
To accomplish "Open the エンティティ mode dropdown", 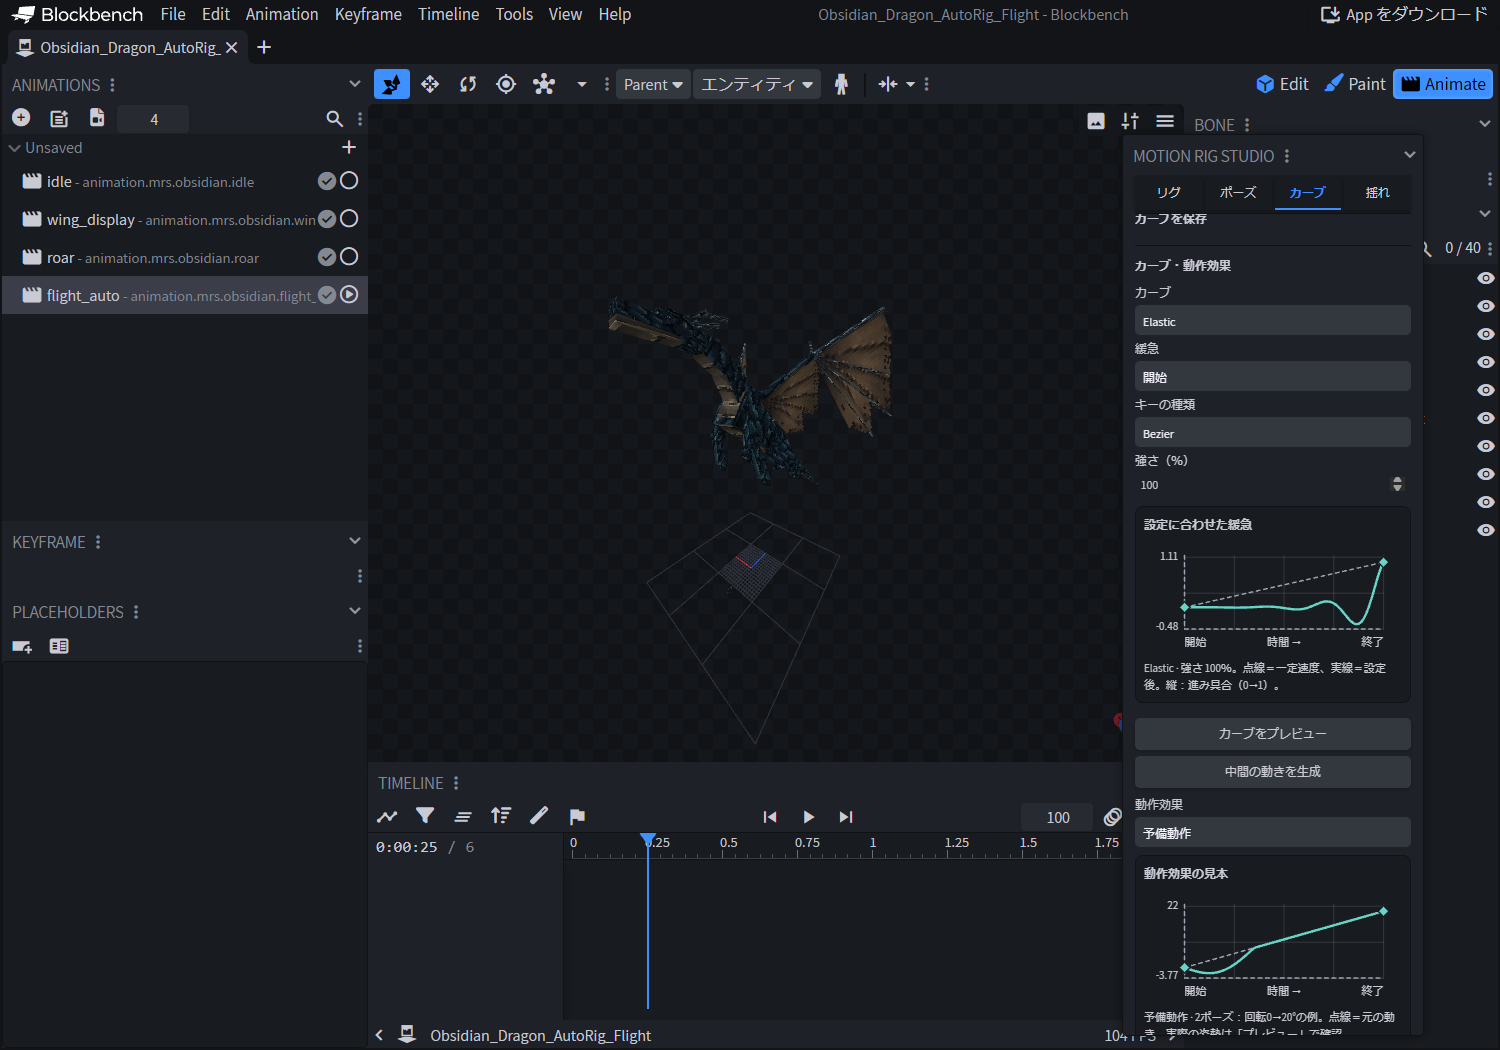I will [757, 84].
